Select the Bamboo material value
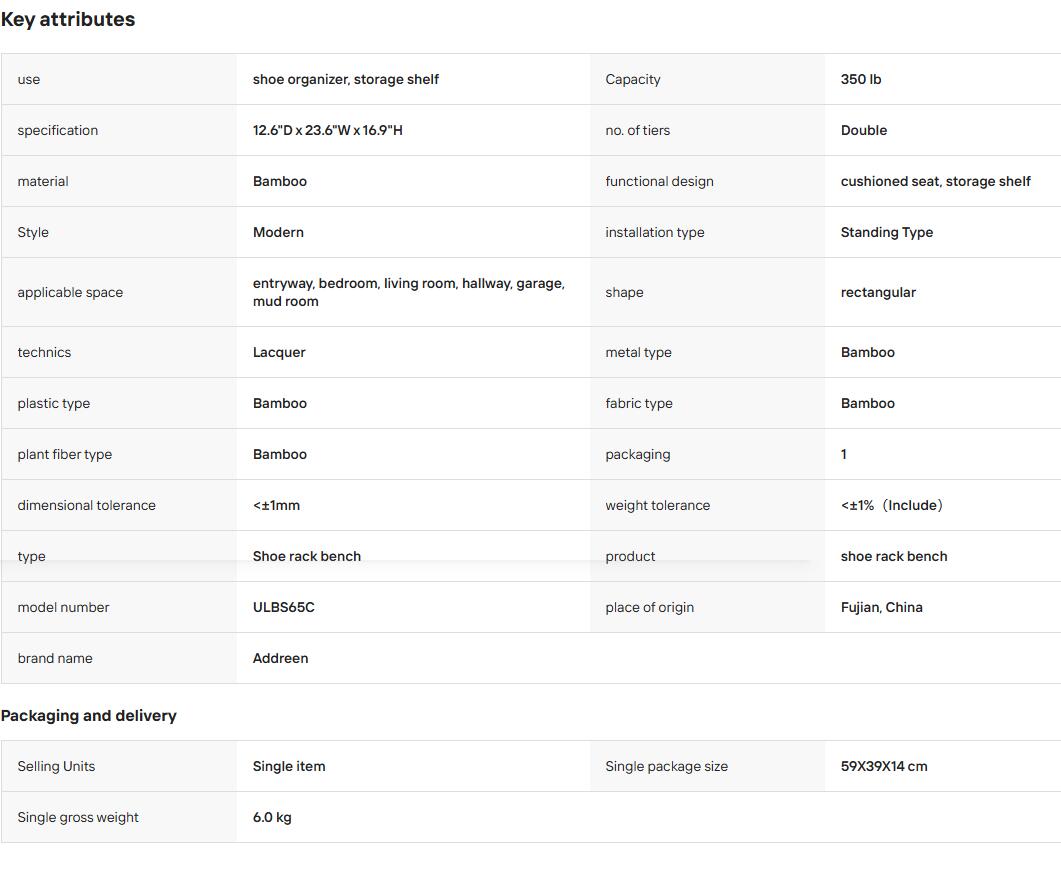1061x869 pixels. (x=279, y=181)
